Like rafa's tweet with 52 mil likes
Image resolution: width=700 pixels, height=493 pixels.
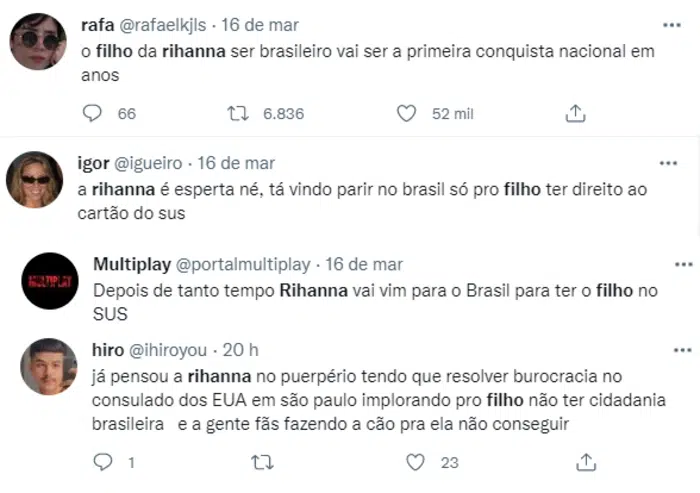(x=406, y=114)
